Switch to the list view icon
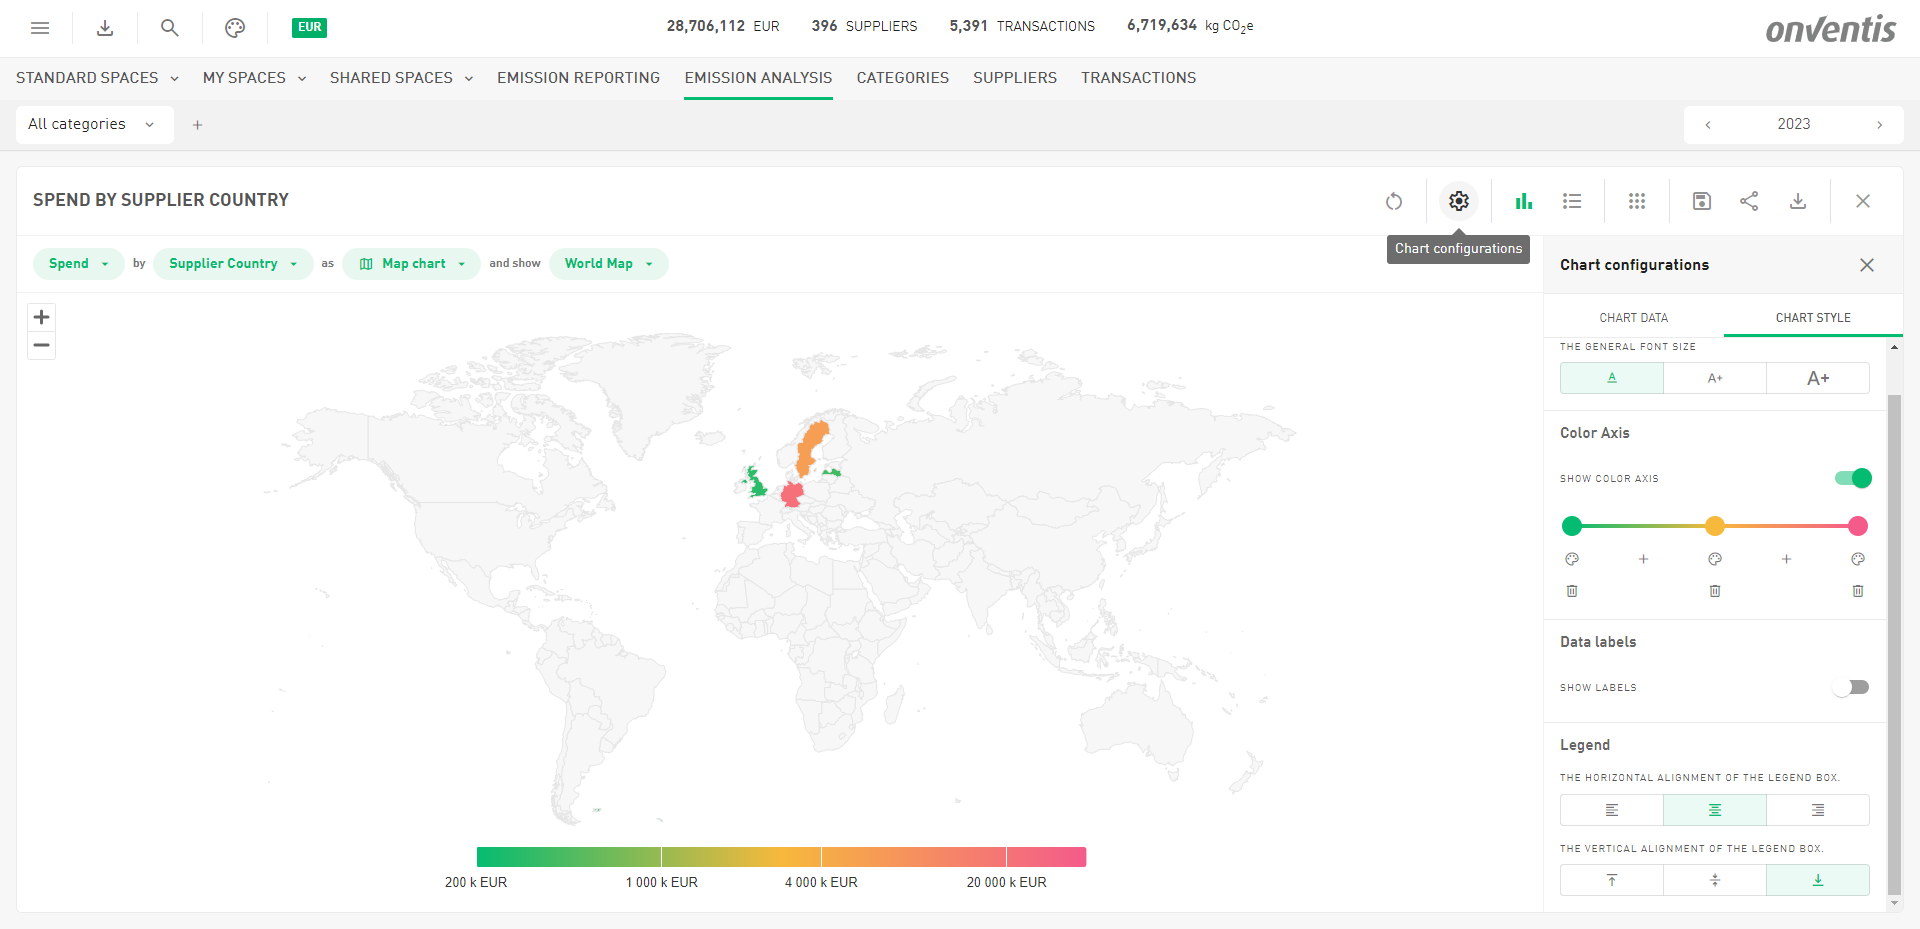Image resolution: width=1920 pixels, height=929 pixels. click(1572, 201)
